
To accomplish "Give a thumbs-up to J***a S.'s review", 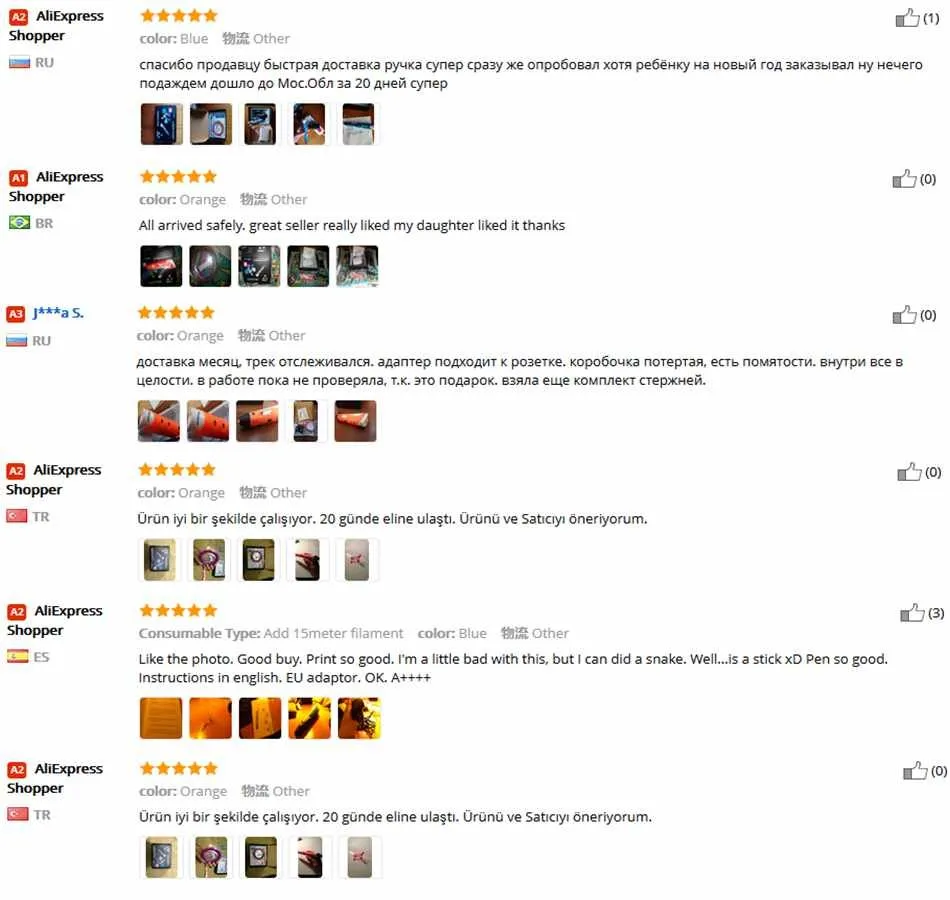I will click(x=904, y=315).
